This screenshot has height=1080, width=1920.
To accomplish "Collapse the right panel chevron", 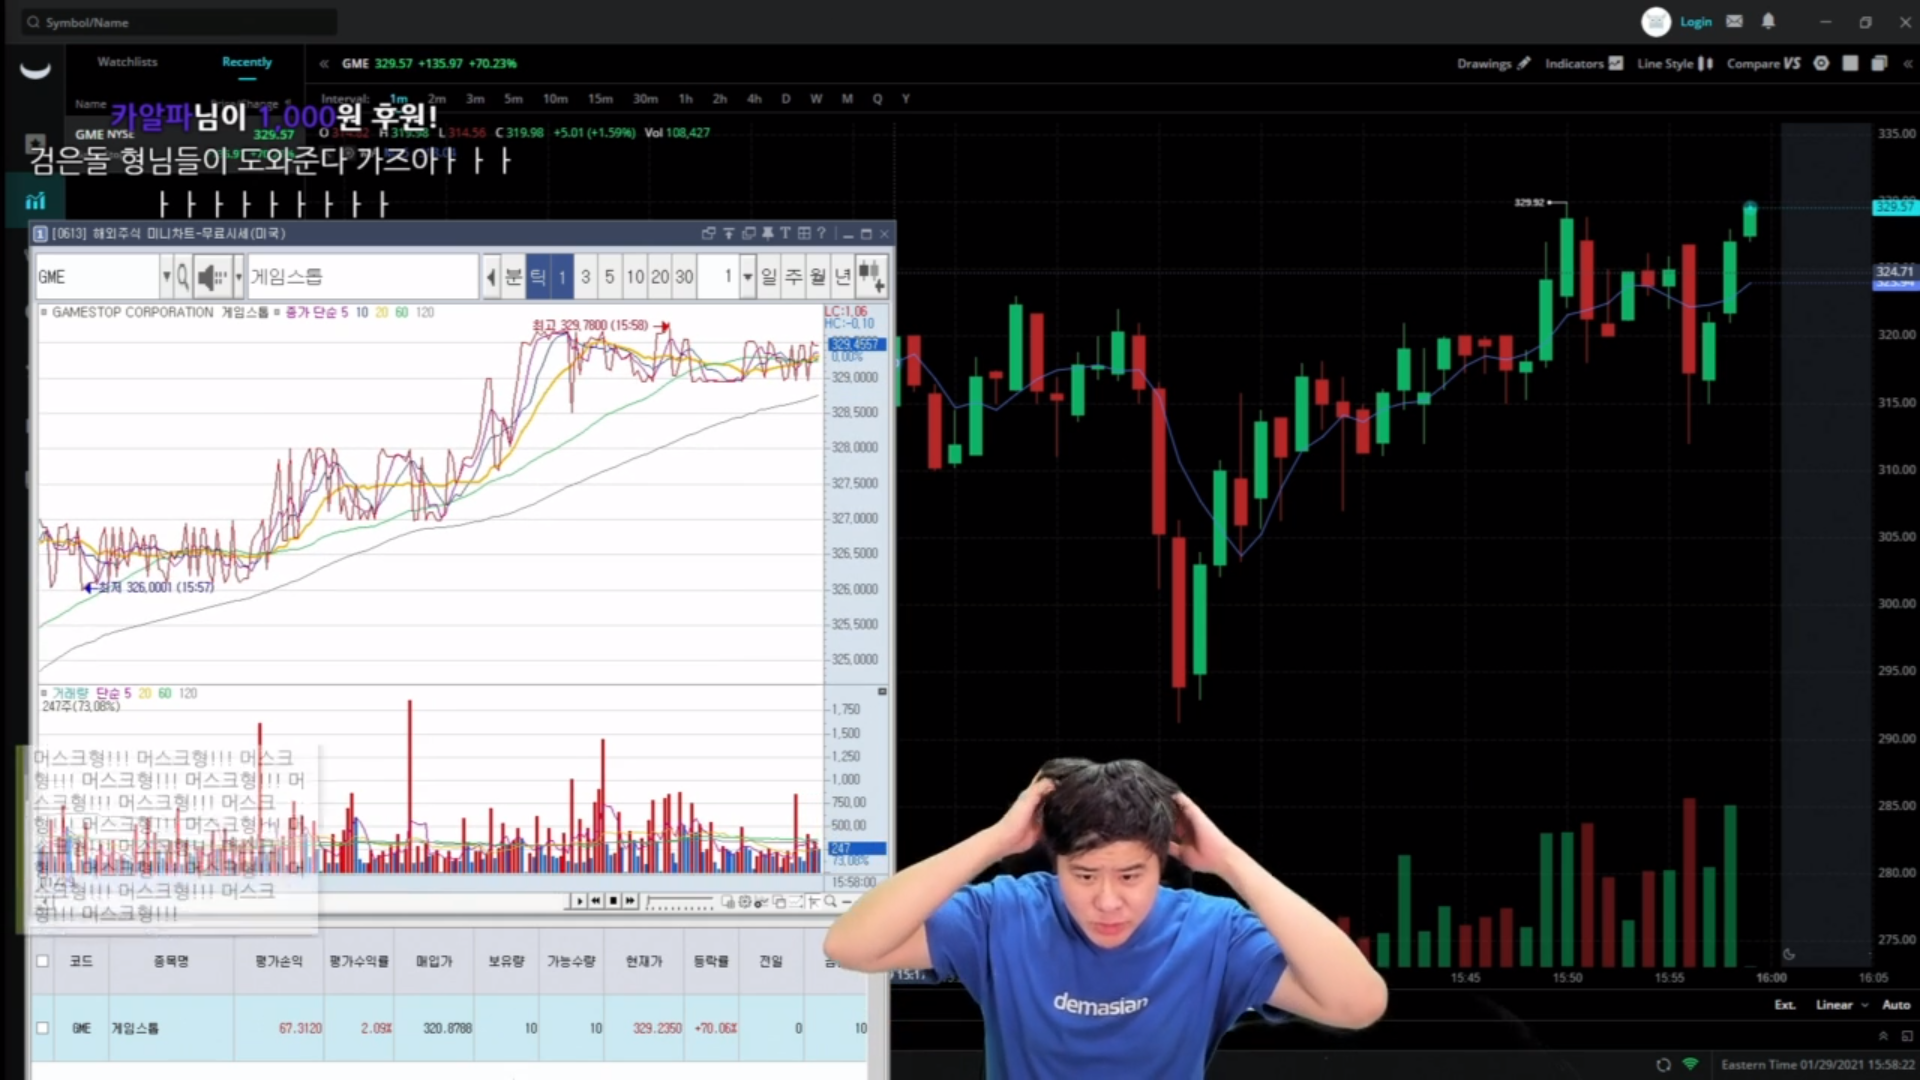I will tap(1907, 63).
